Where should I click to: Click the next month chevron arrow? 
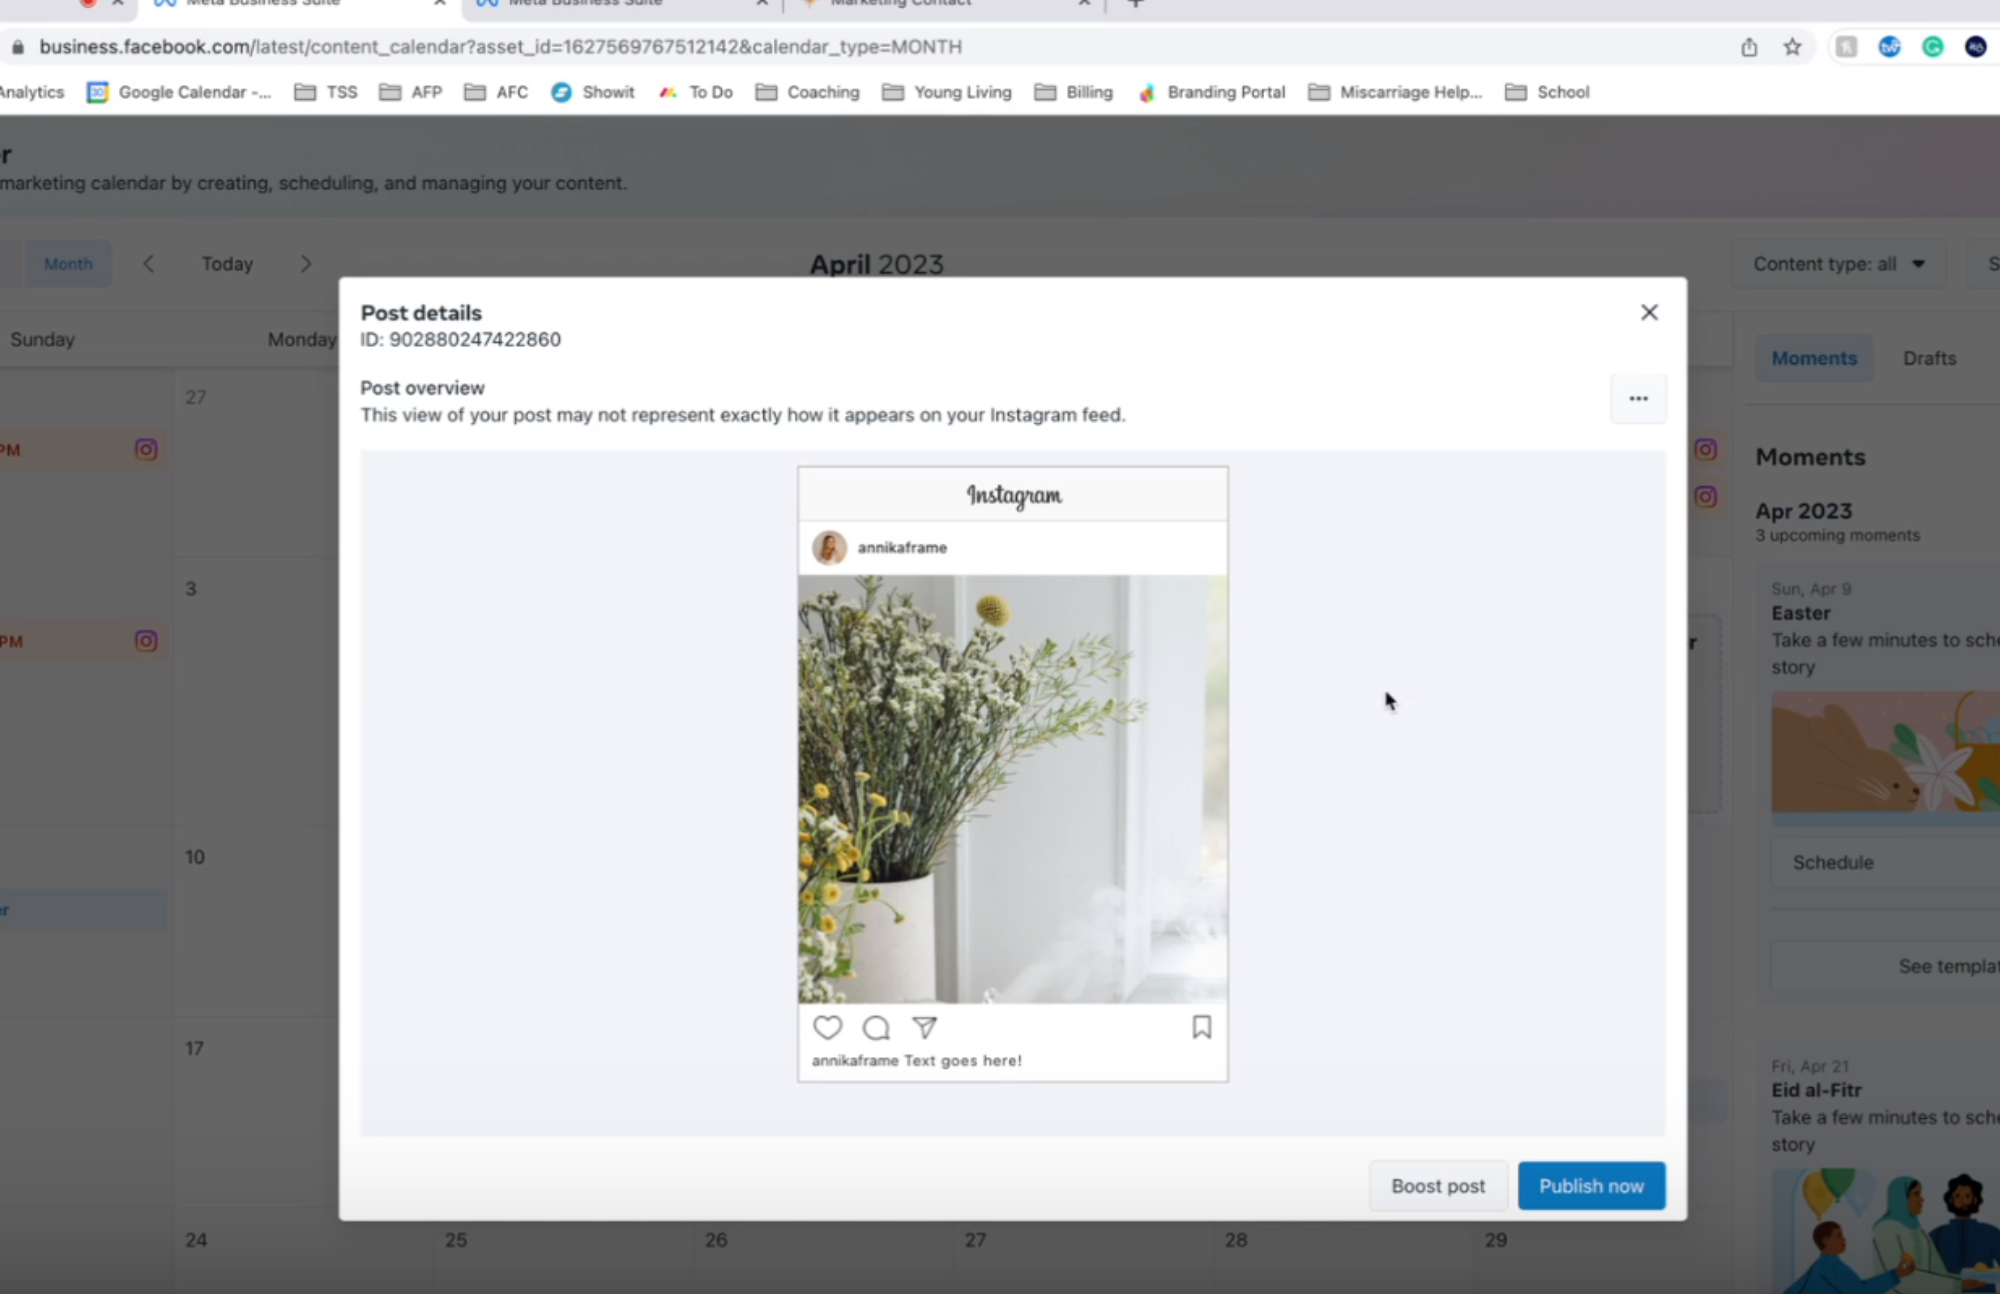click(306, 263)
